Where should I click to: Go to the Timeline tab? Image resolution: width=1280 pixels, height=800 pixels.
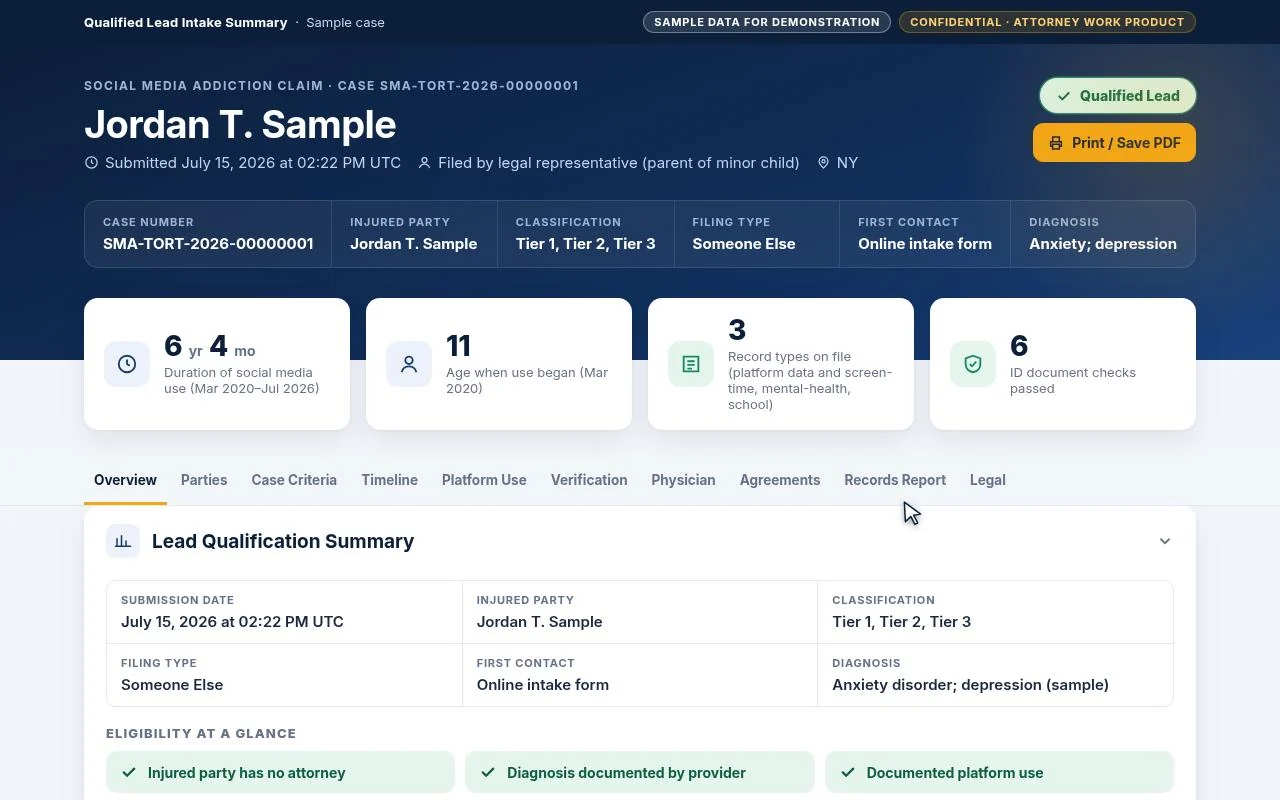coord(389,480)
